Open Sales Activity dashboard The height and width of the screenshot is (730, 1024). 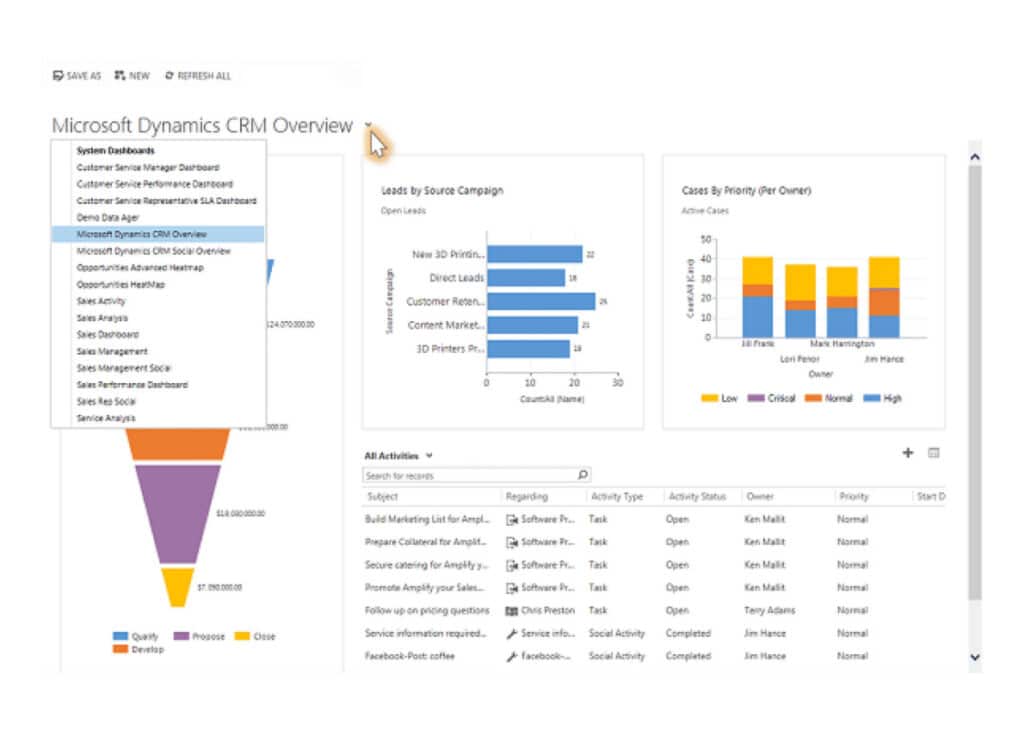tap(101, 301)
